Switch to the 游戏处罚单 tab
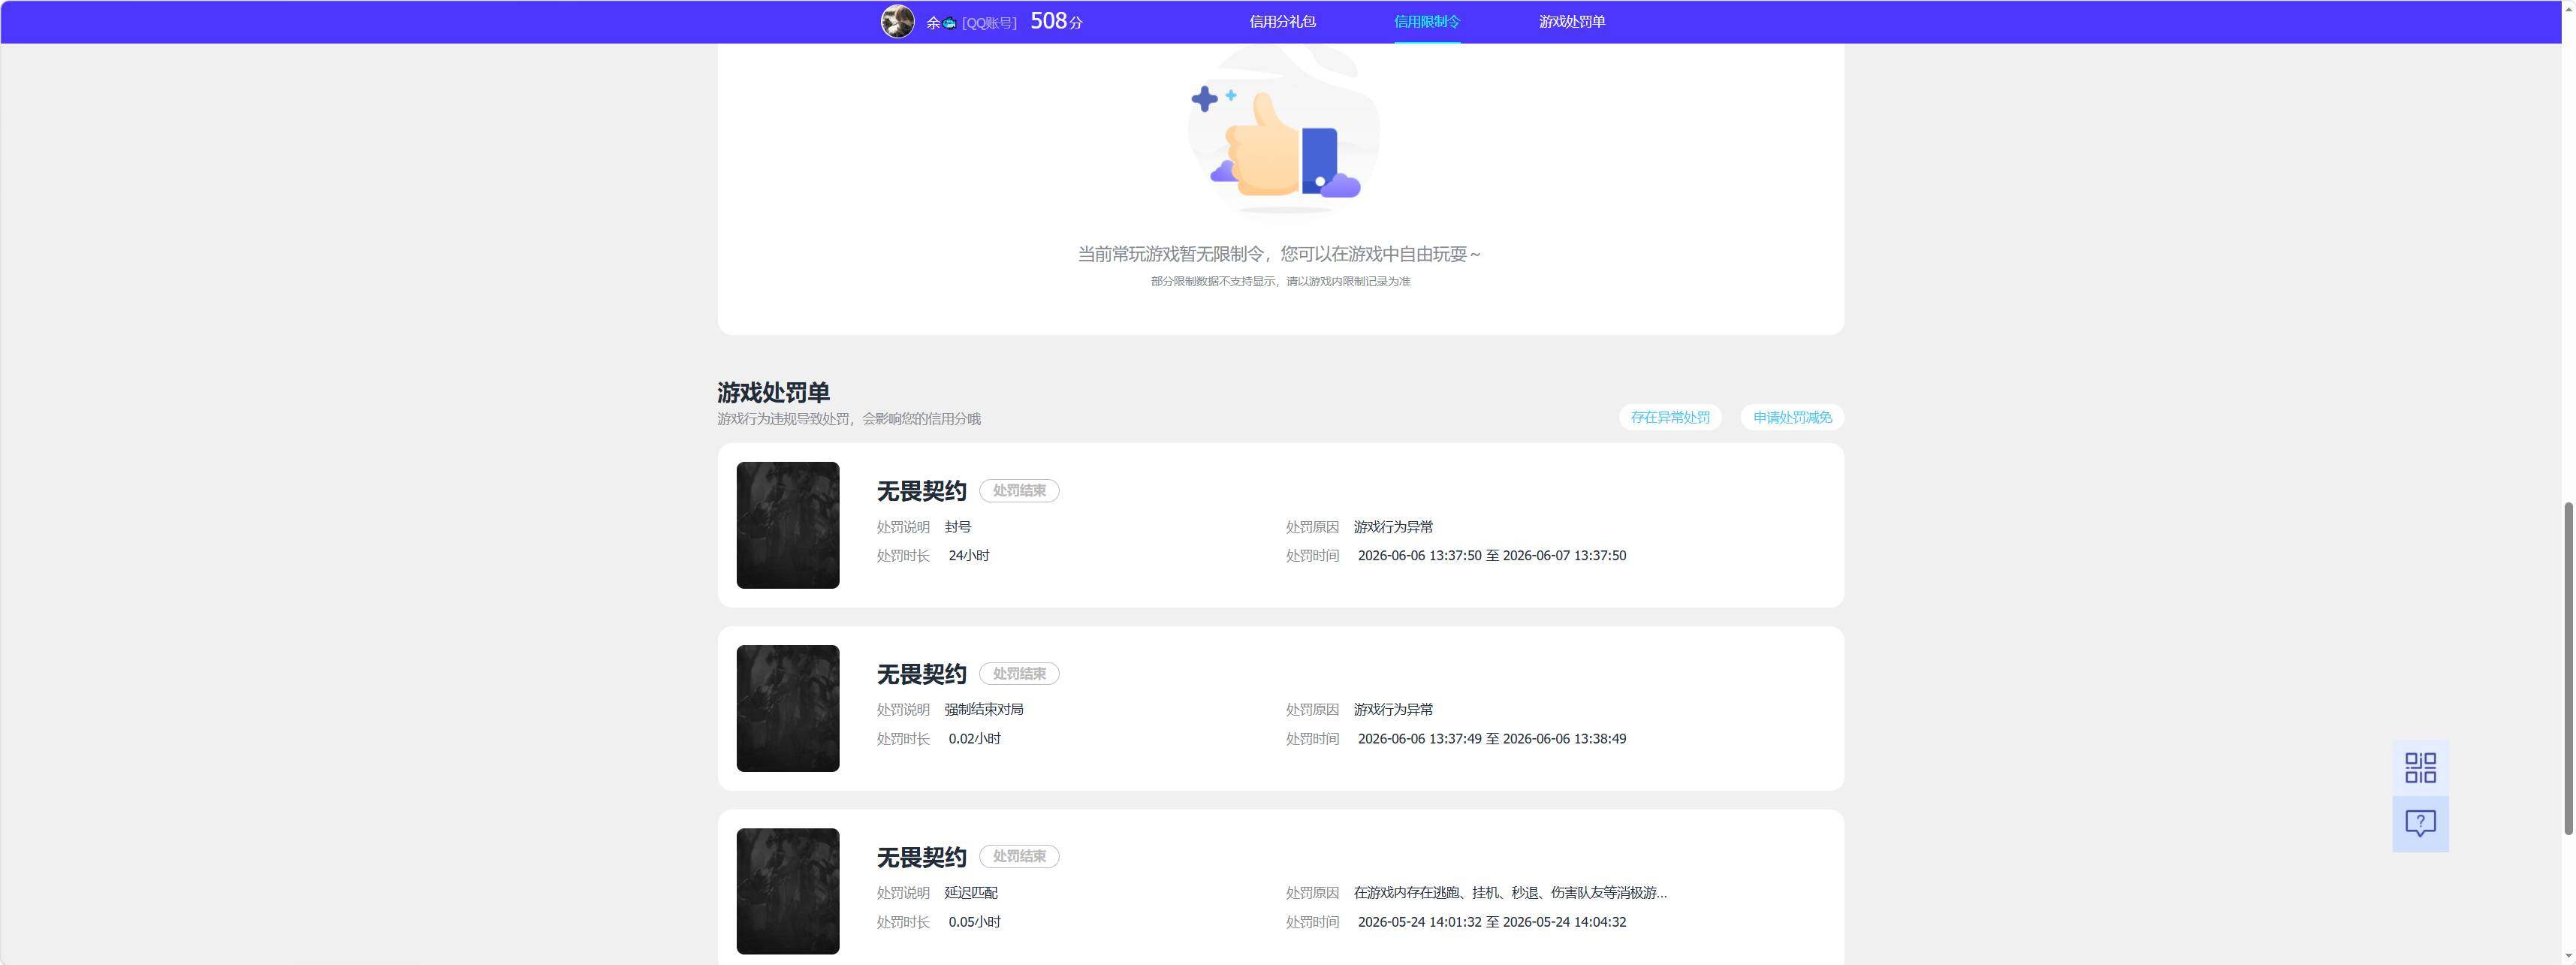This screenshot has width=2576, height=965. [1572, 22]
